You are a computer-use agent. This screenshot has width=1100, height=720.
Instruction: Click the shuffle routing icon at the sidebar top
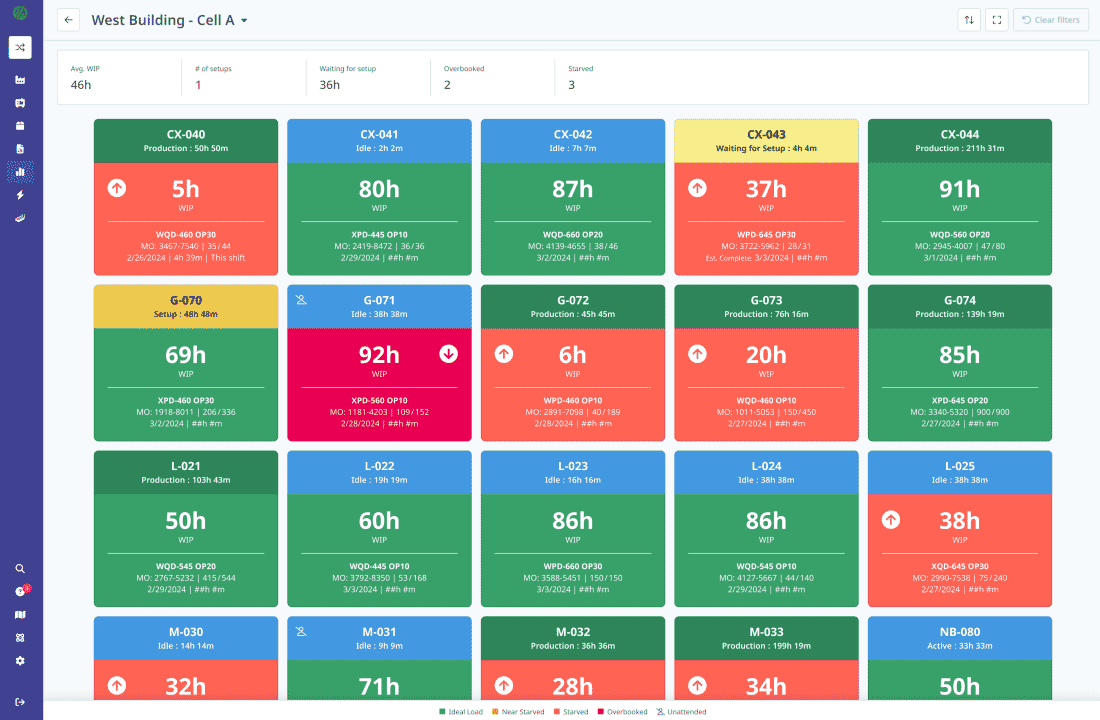pyautogui.click(x=20, y=47)
